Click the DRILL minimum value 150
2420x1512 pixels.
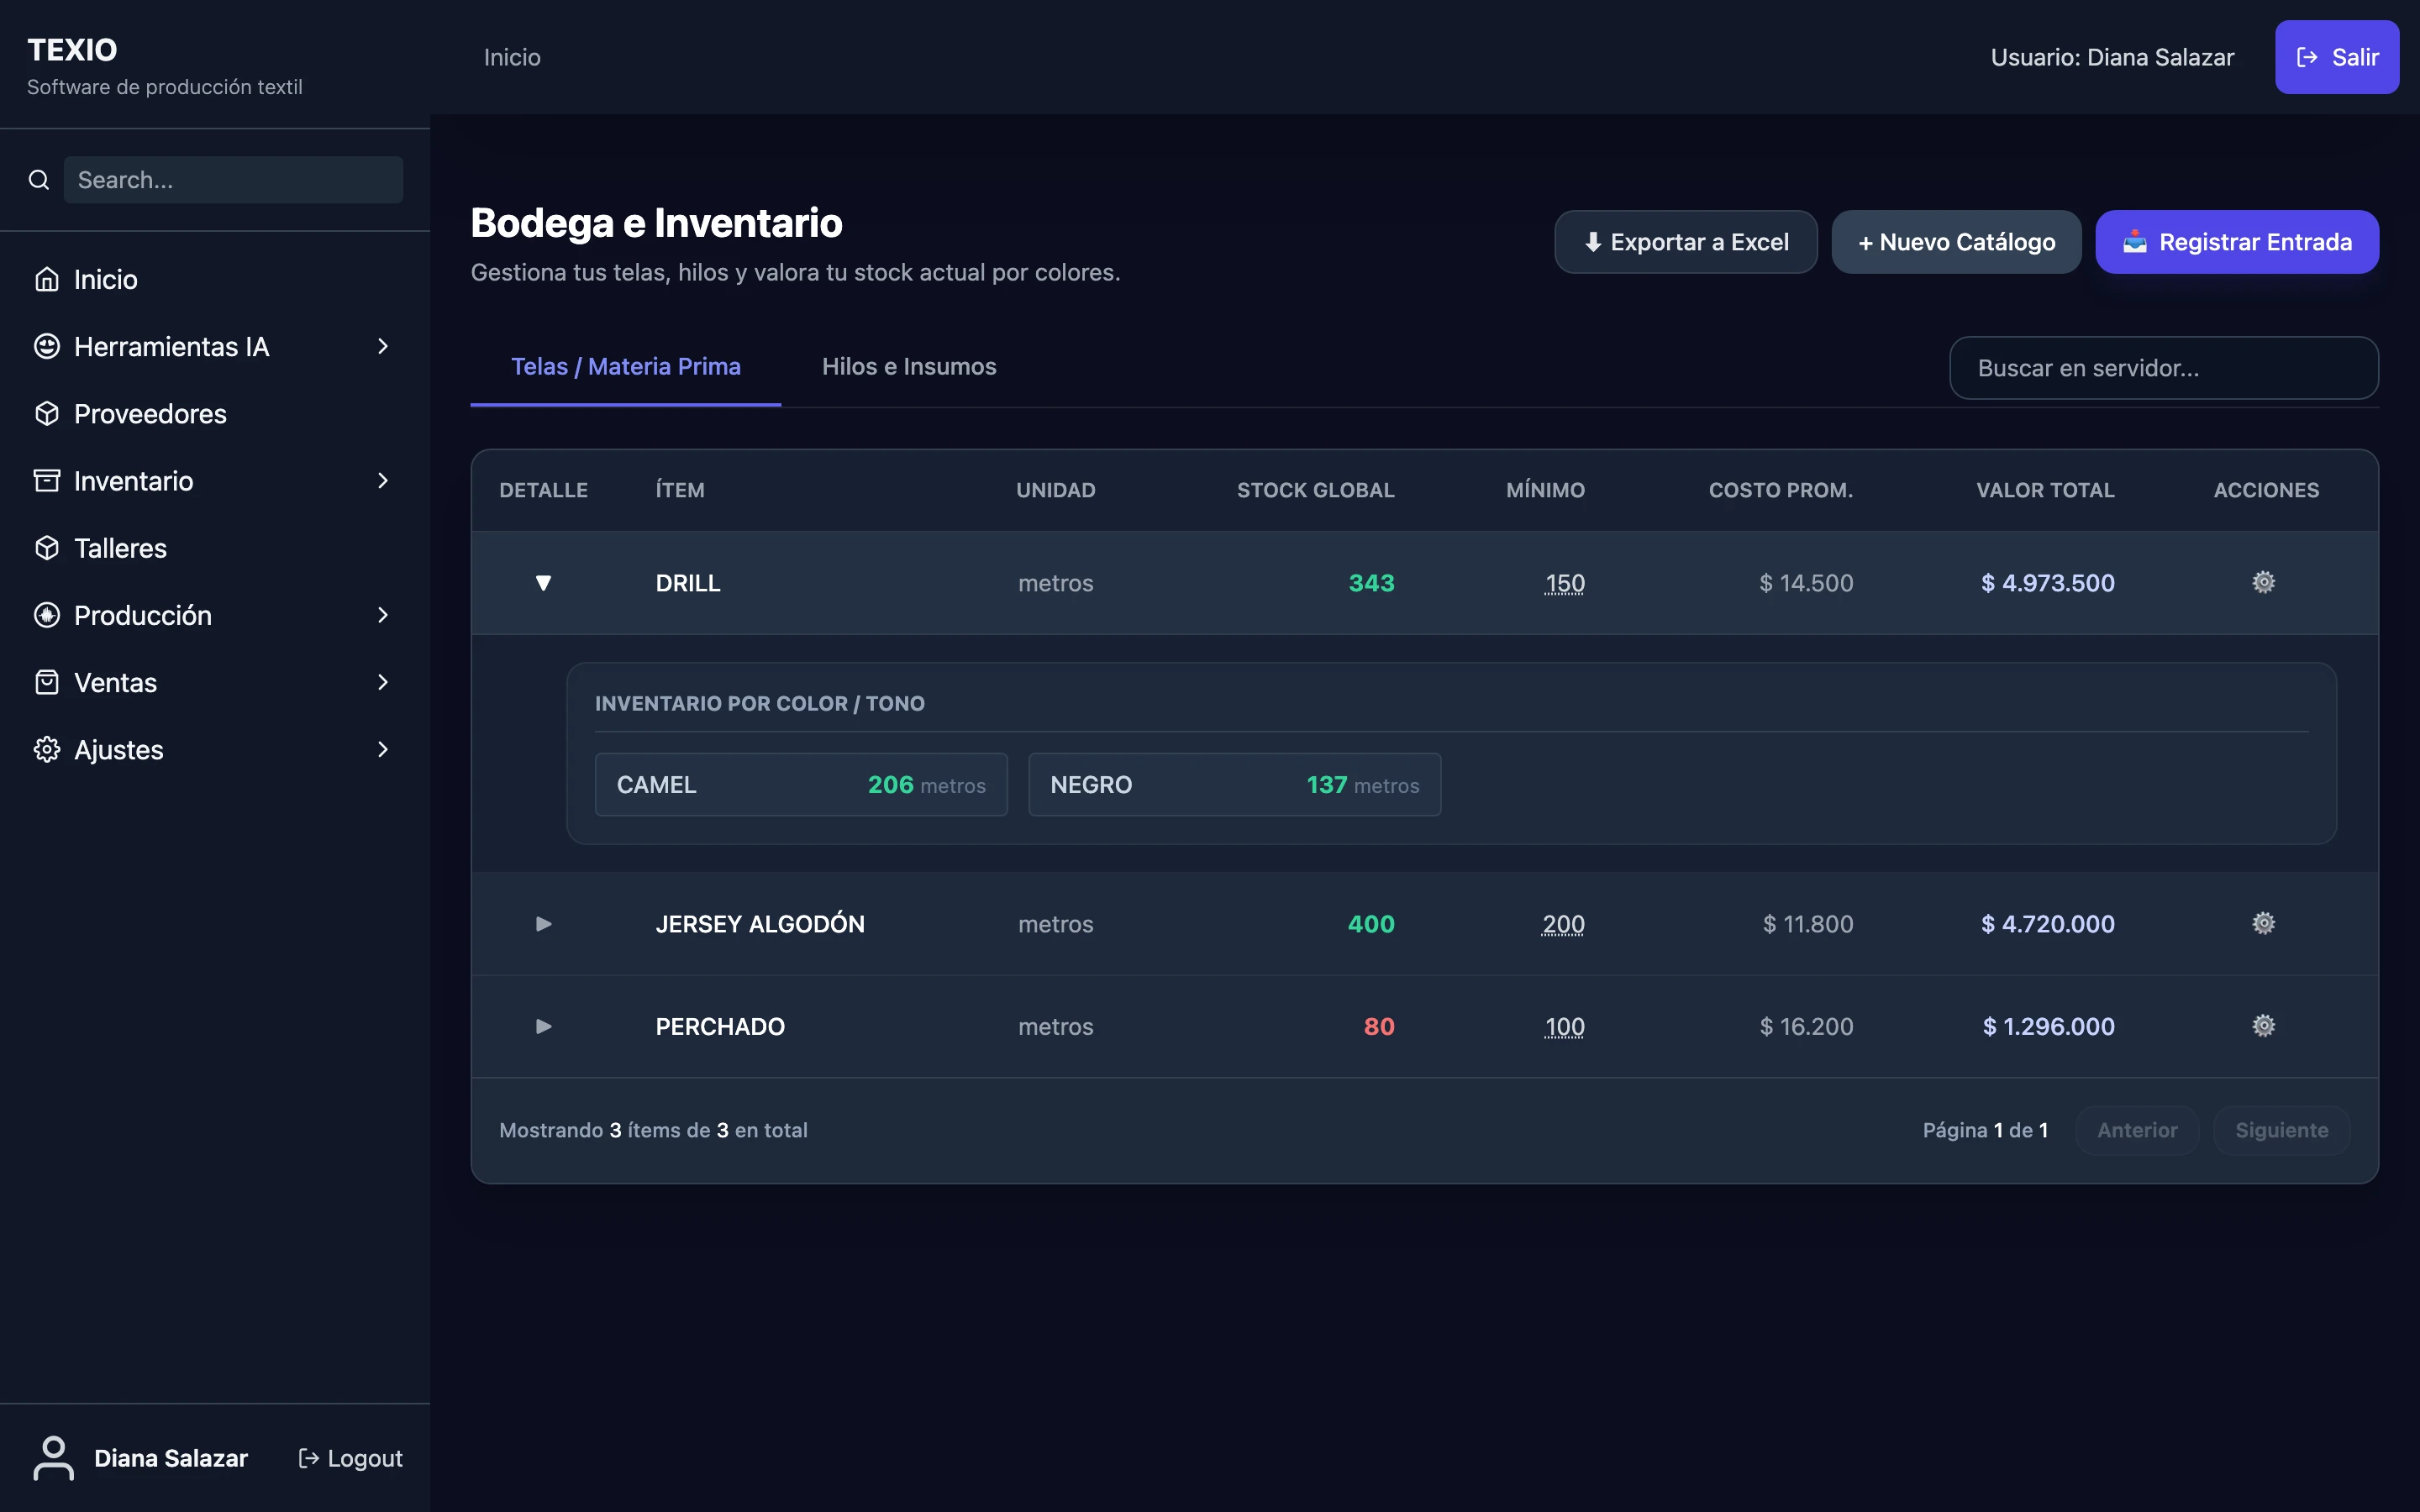(x=1565, y=583)
